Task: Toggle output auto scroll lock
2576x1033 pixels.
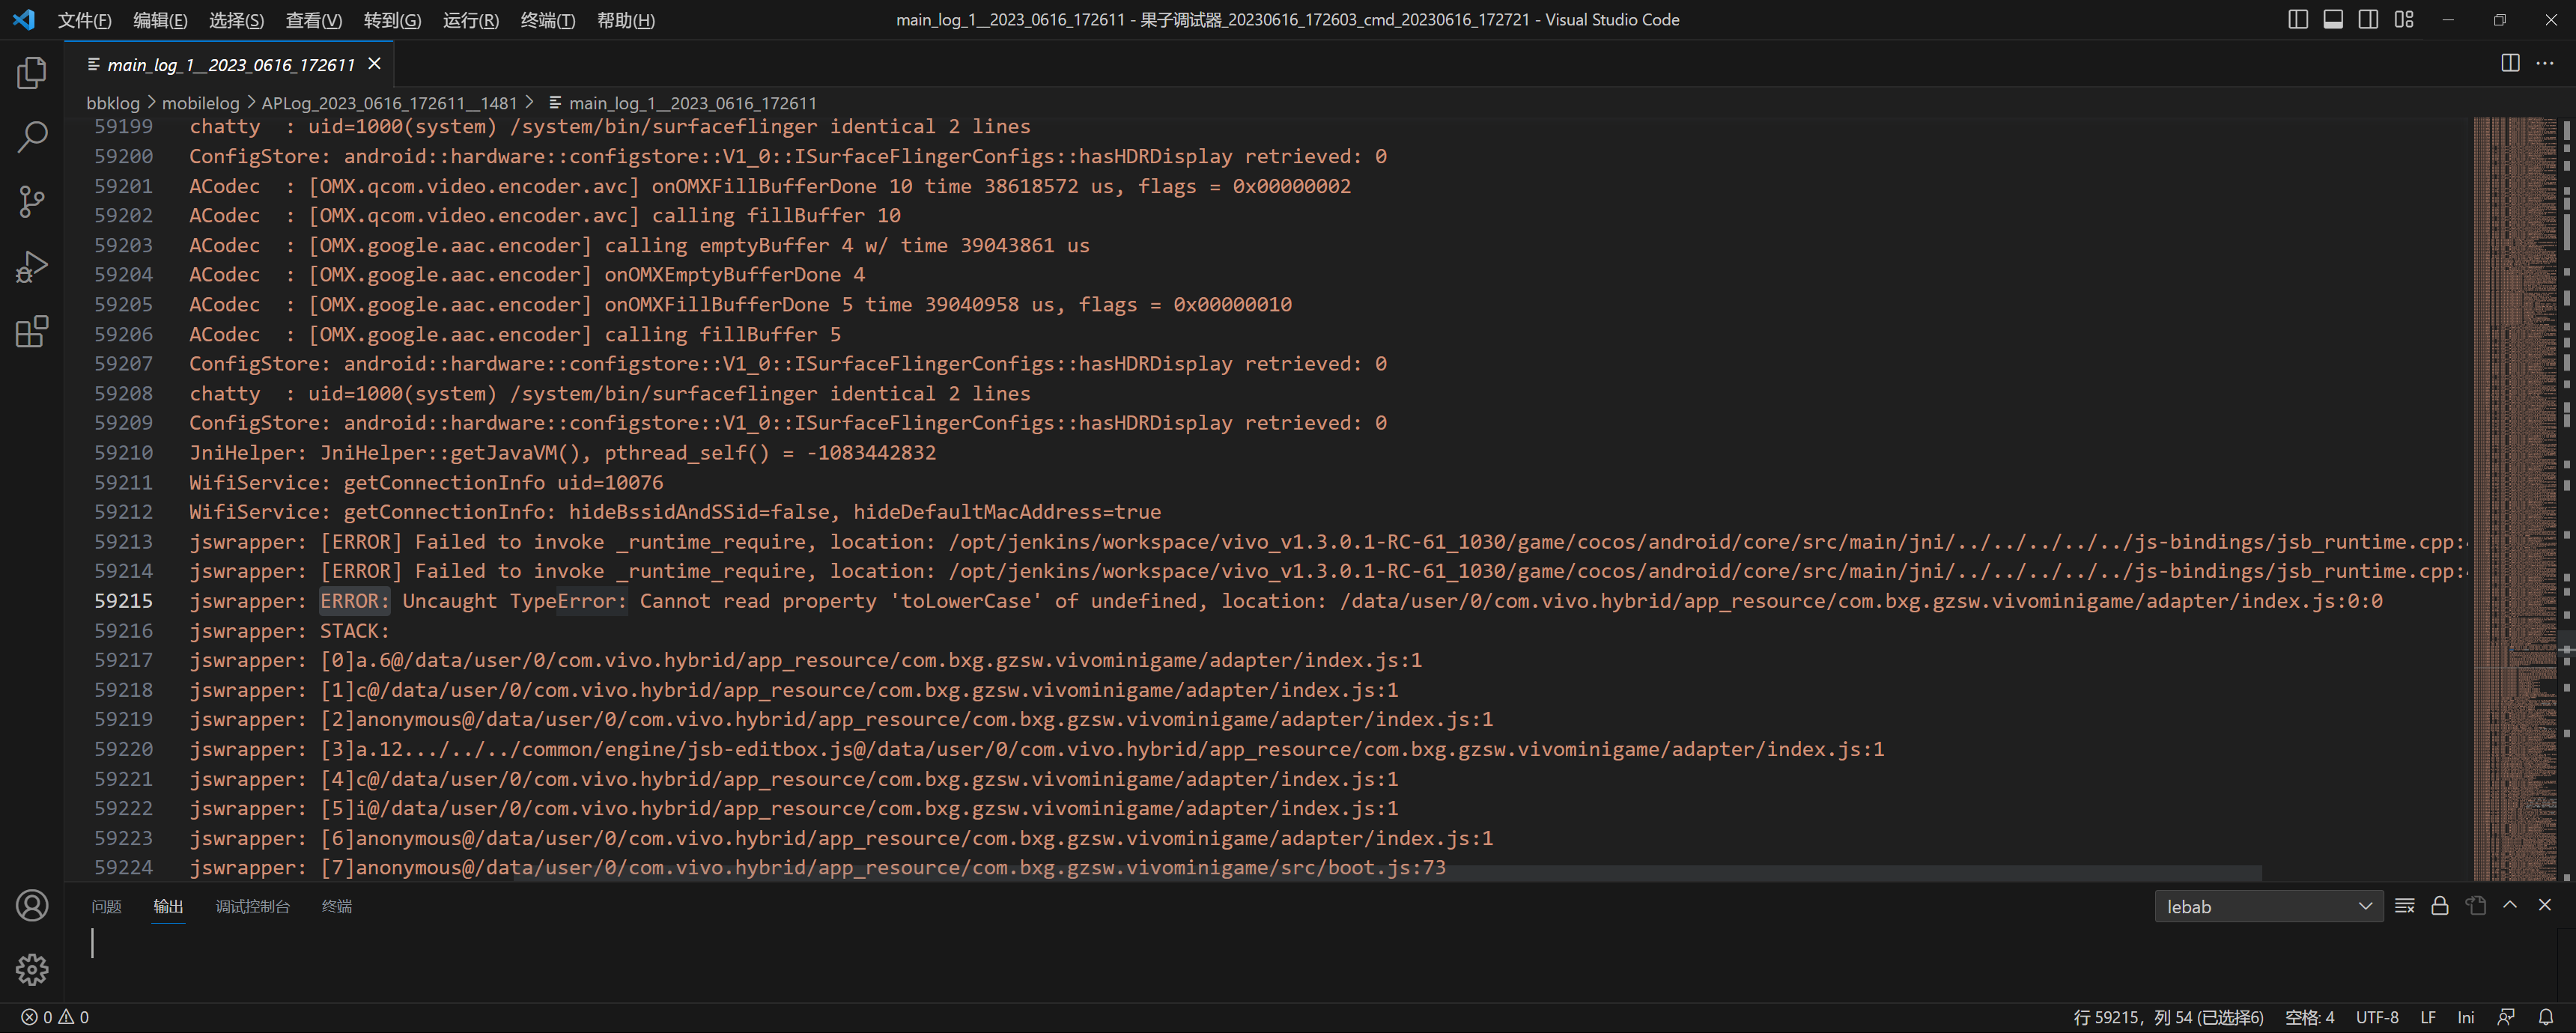Action: tap(2440, 906)
